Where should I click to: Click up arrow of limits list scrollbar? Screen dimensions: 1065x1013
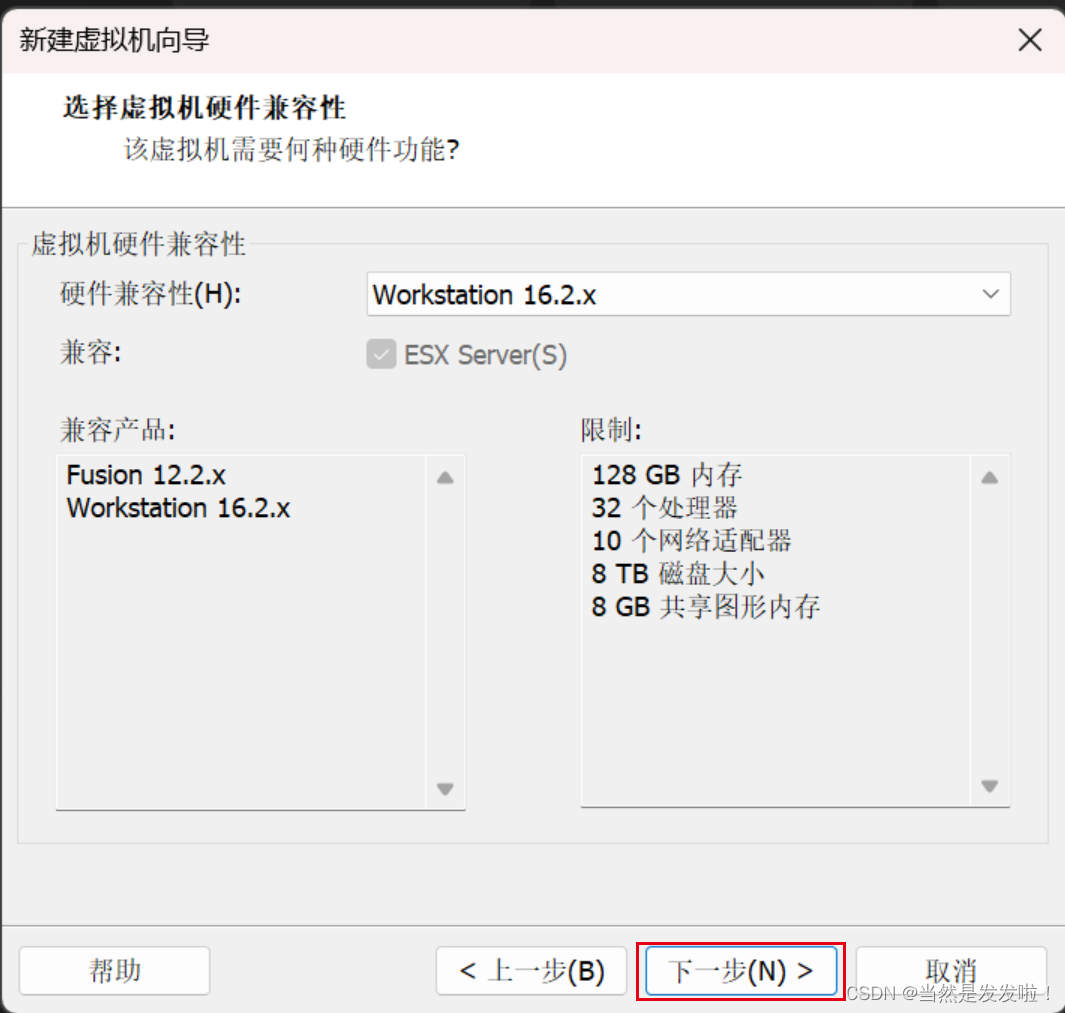coord(990,478)
